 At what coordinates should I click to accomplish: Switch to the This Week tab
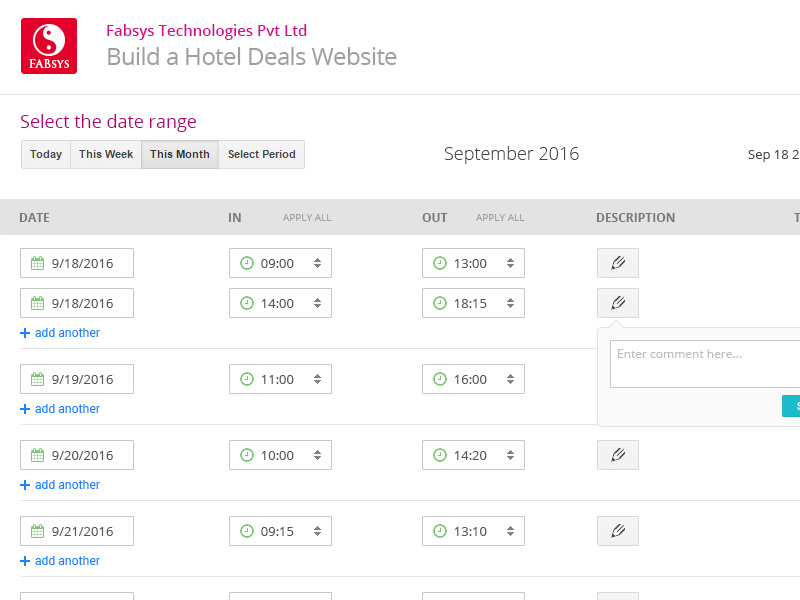point(105,154)
